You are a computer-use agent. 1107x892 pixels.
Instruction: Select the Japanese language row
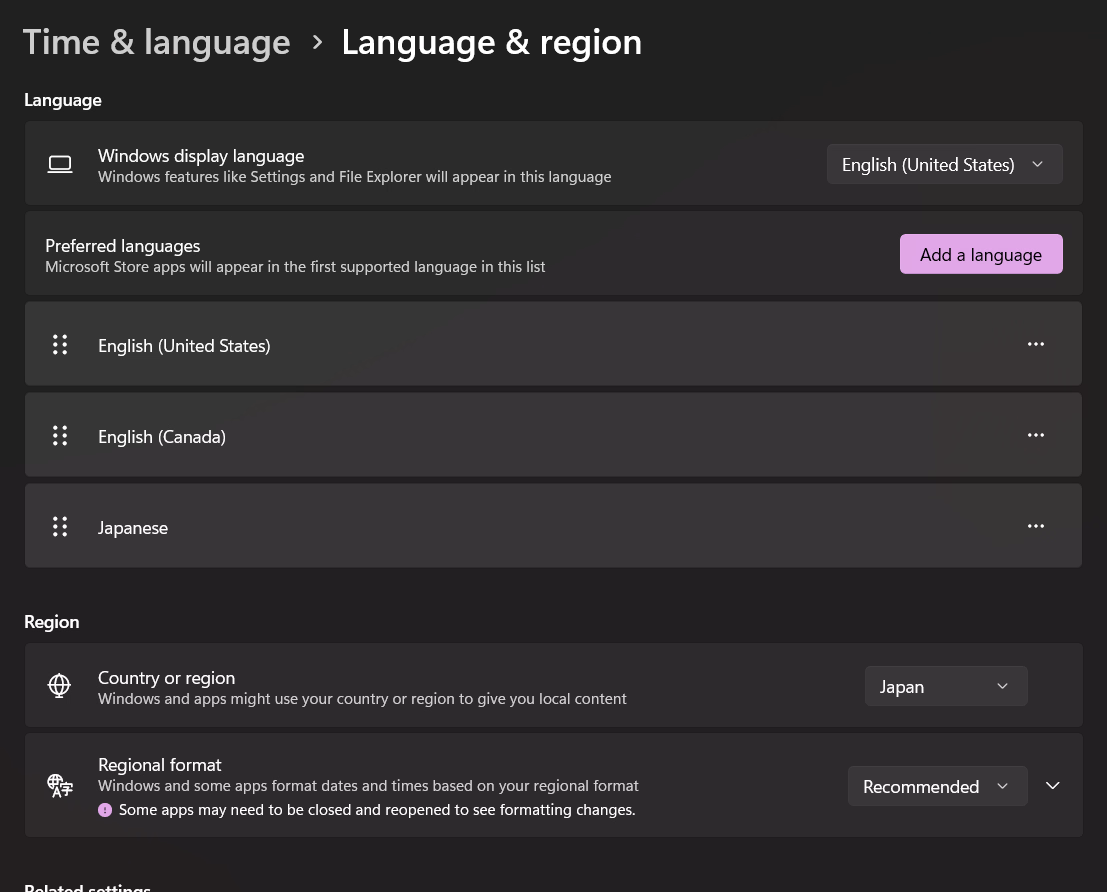pos(133,528)
